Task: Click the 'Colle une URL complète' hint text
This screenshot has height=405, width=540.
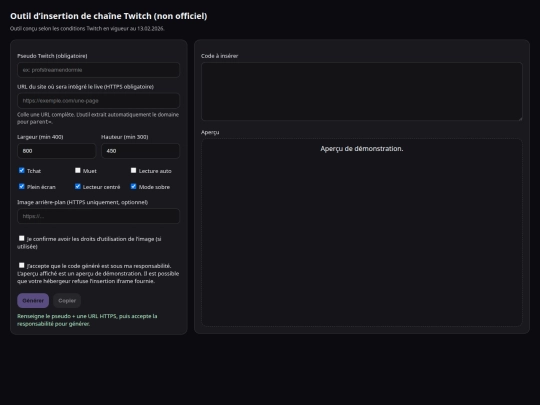Action: tap(98, 118)
